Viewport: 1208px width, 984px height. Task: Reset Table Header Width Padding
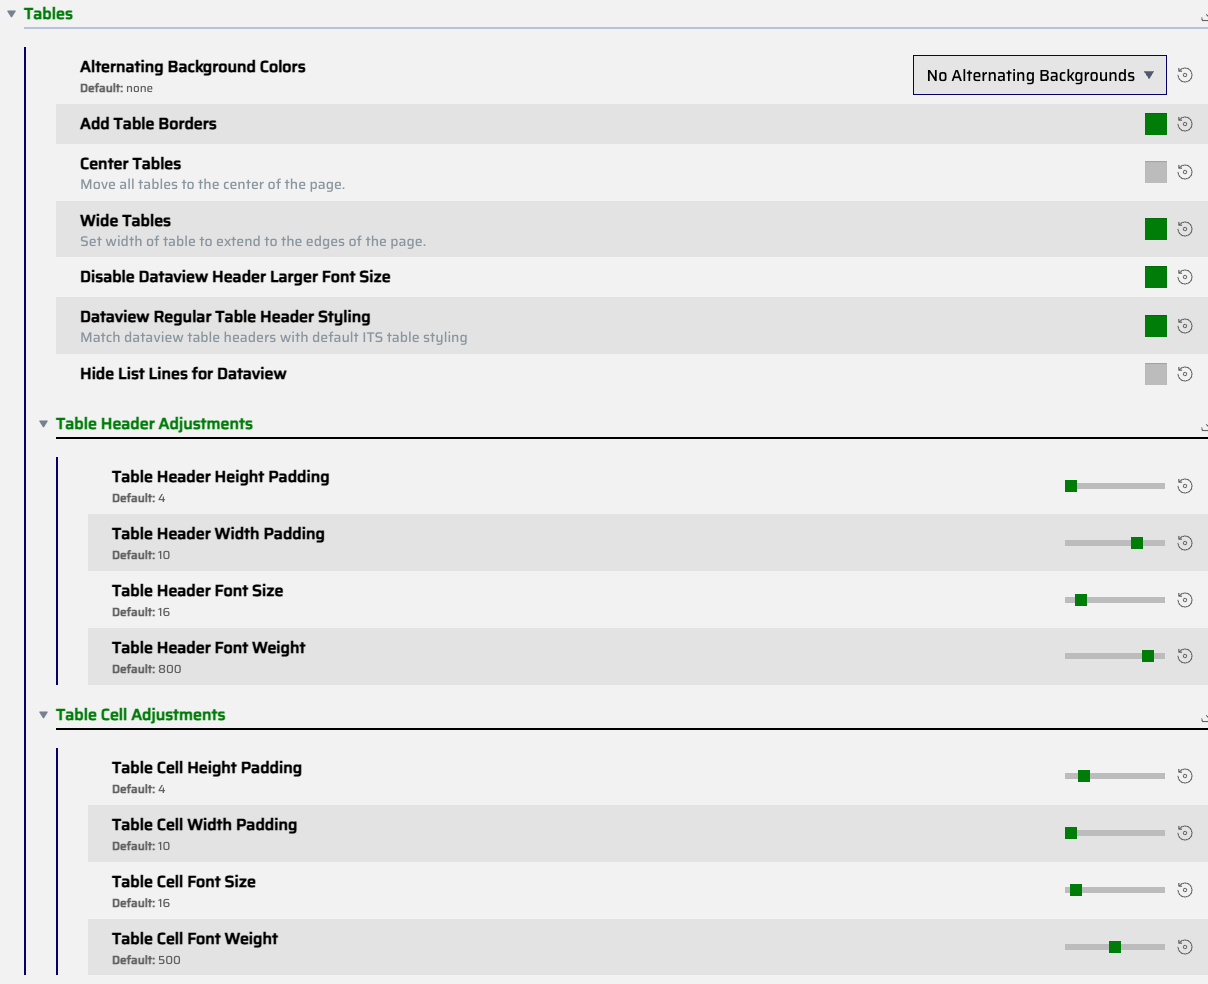coord(1185,543)
